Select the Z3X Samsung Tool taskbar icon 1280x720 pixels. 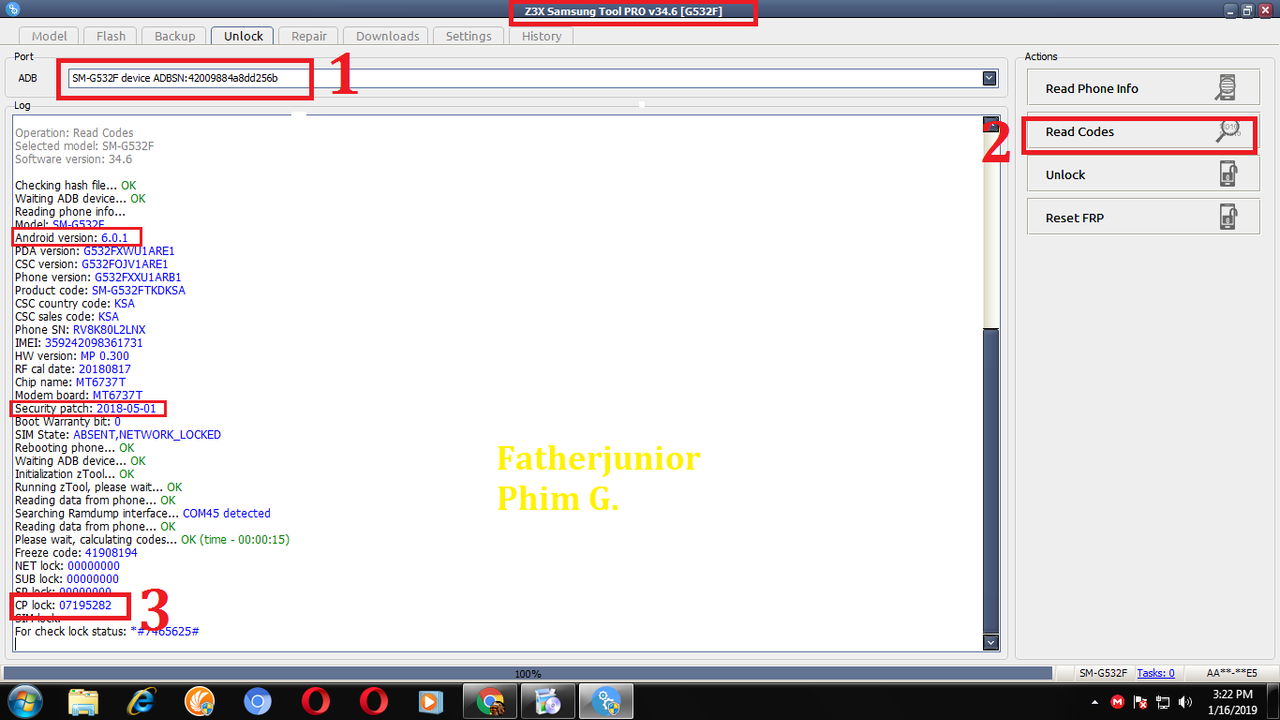pyautogui.click(x=607, y=701)
